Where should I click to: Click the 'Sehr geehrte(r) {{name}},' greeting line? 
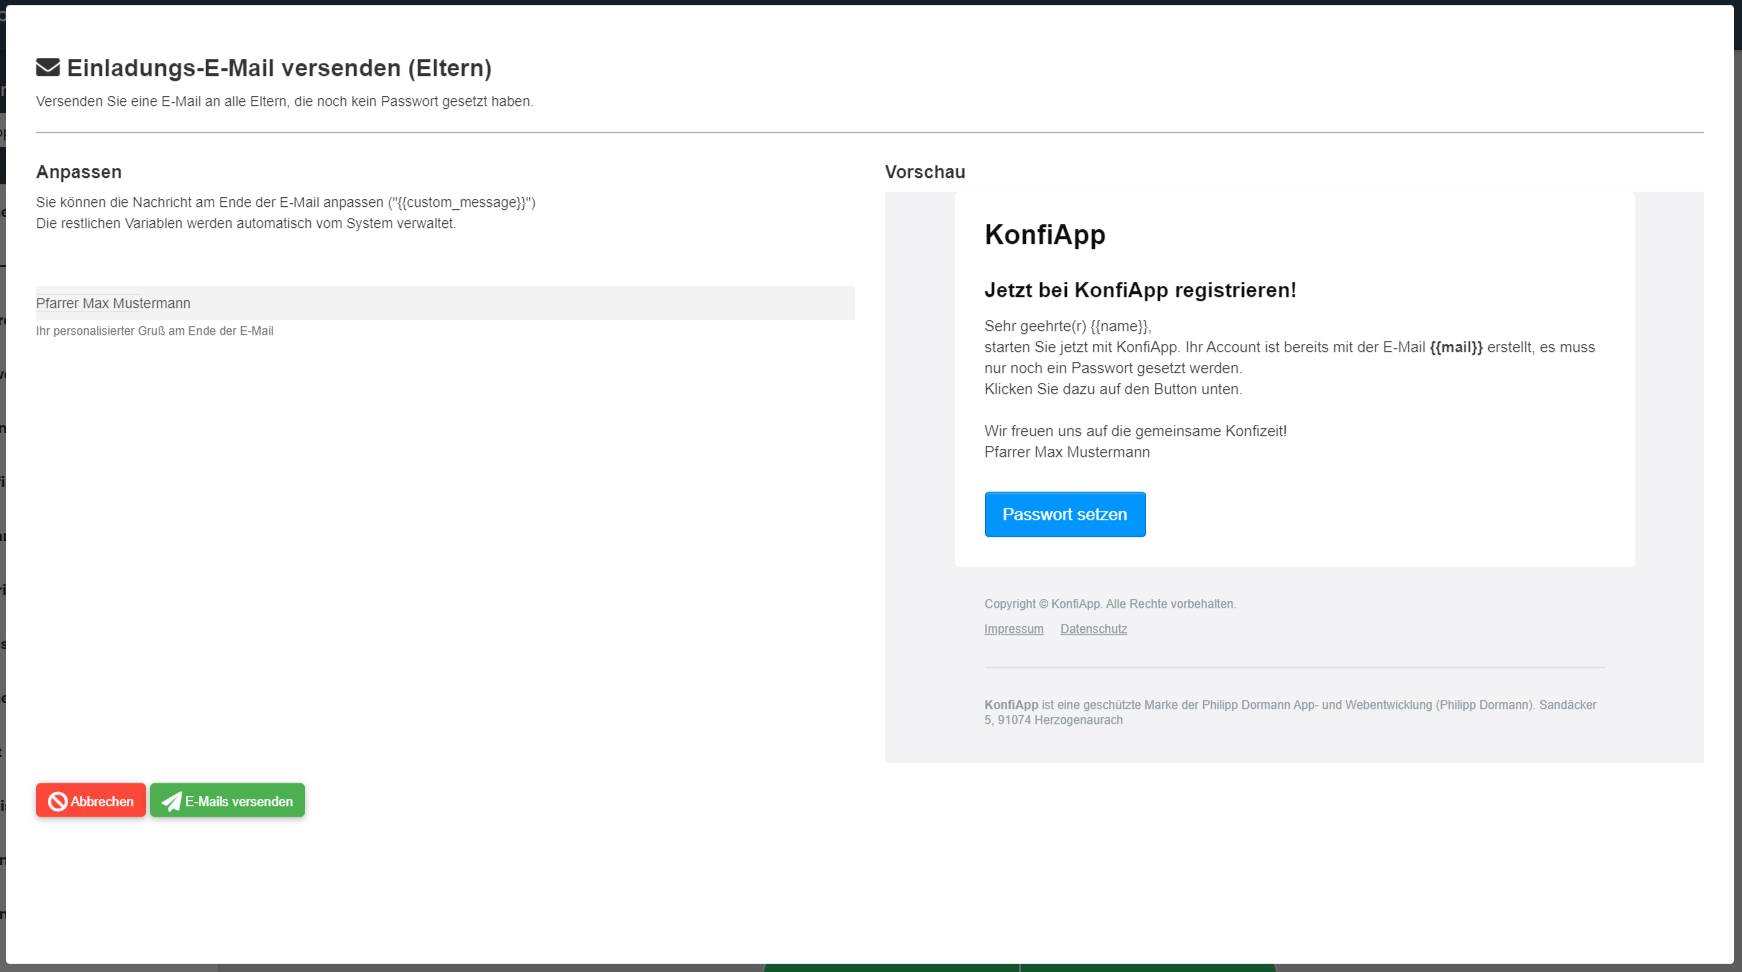click(x=1068, y=326)
